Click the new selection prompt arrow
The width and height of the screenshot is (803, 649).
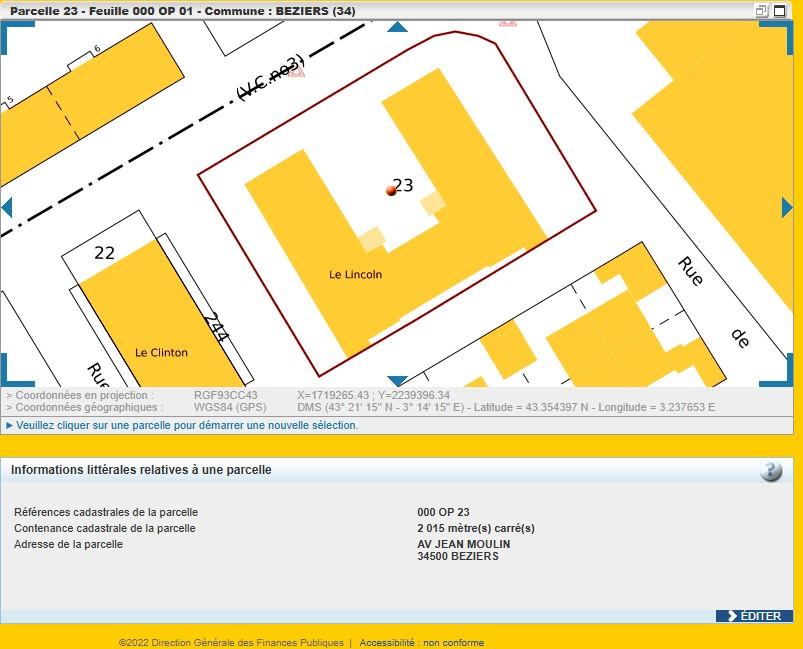click(x=9, y=426)
